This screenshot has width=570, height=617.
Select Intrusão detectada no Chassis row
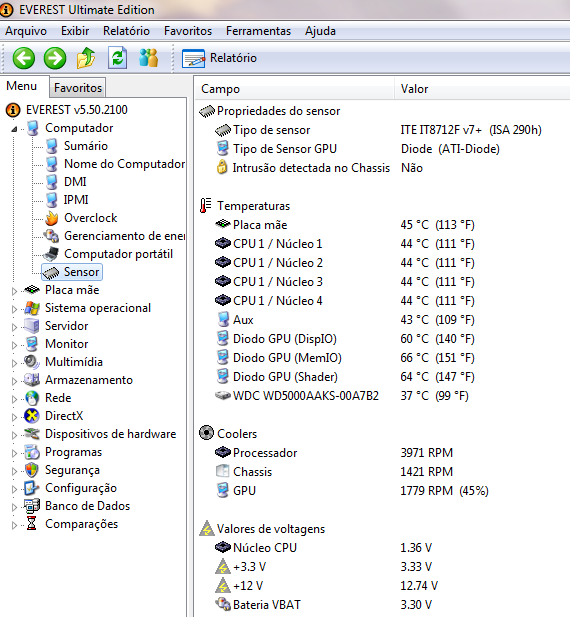pos(319,168)
